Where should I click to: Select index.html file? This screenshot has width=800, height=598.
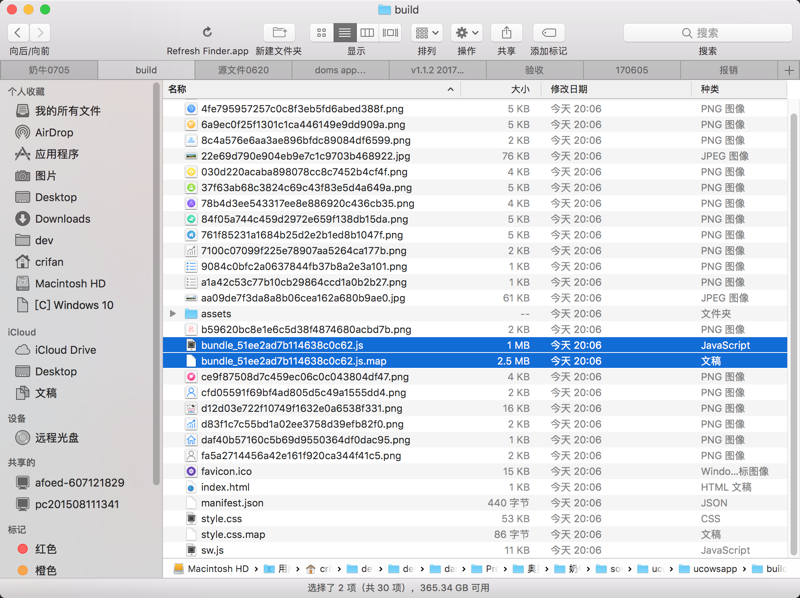point(475,487)
